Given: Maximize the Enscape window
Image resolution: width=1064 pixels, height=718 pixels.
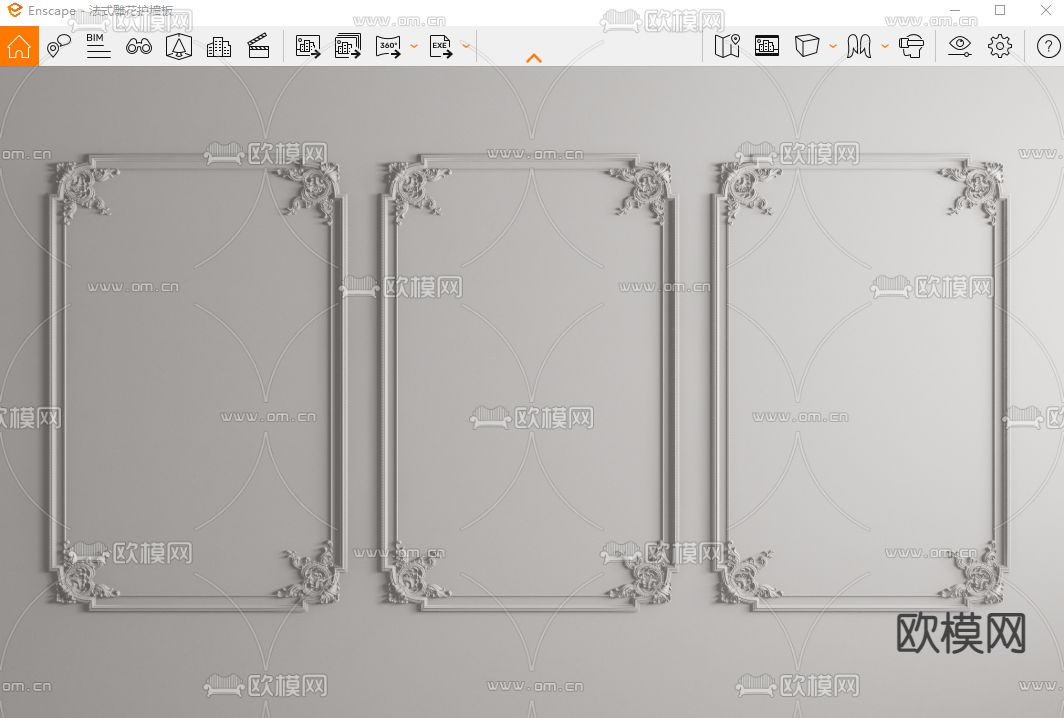Looking at the screenshot, I should coord(1000,10).
